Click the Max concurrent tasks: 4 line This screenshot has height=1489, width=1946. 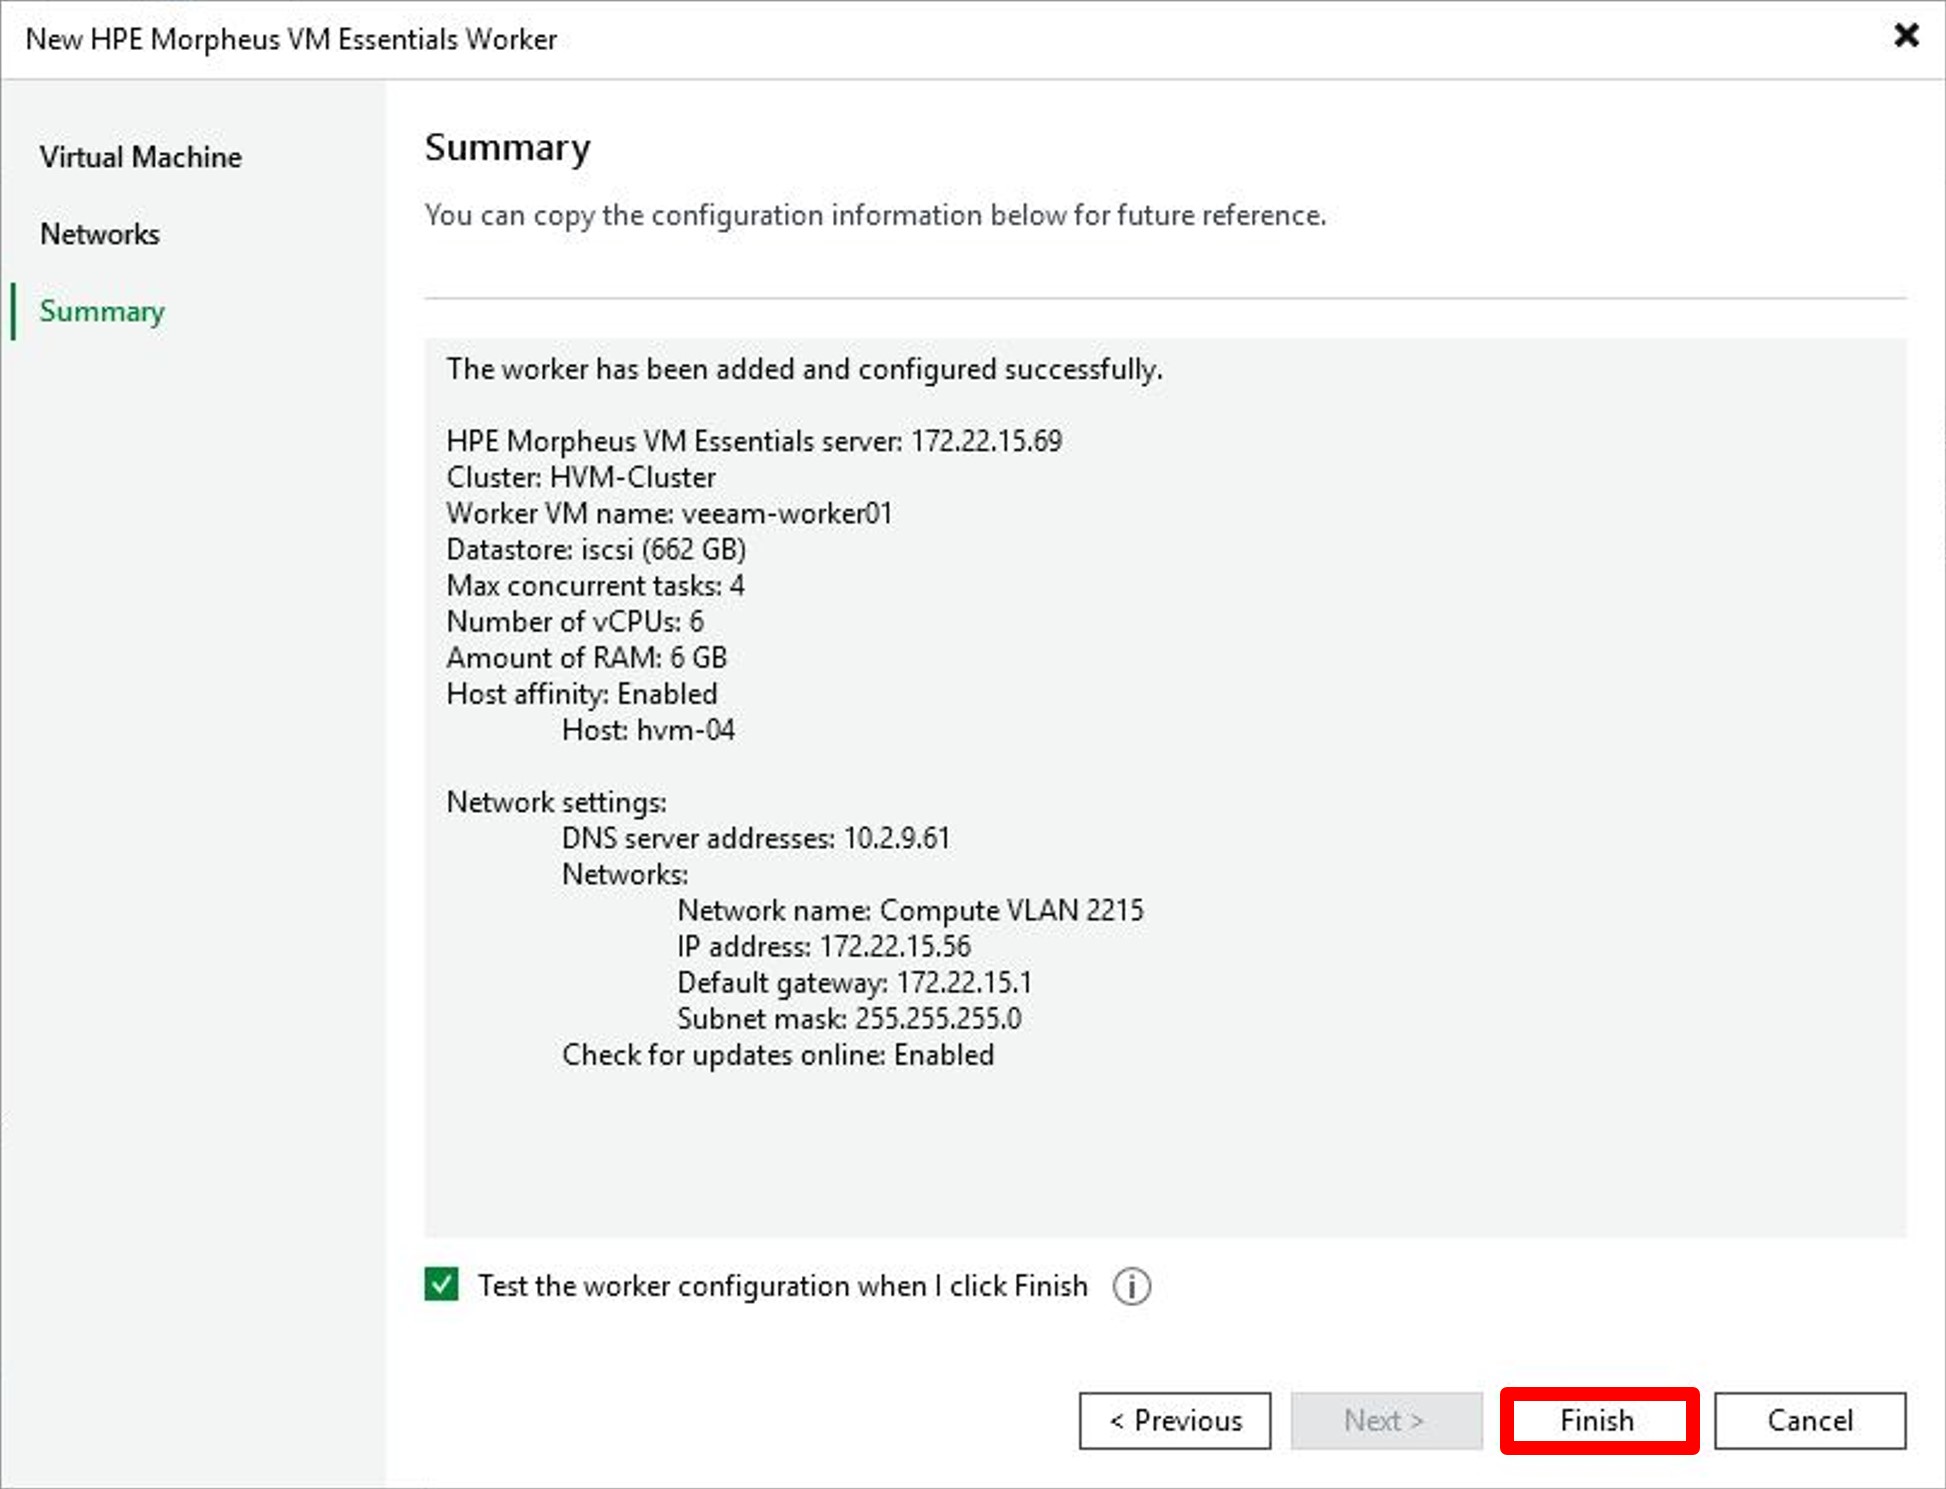(x=596, y=585)
